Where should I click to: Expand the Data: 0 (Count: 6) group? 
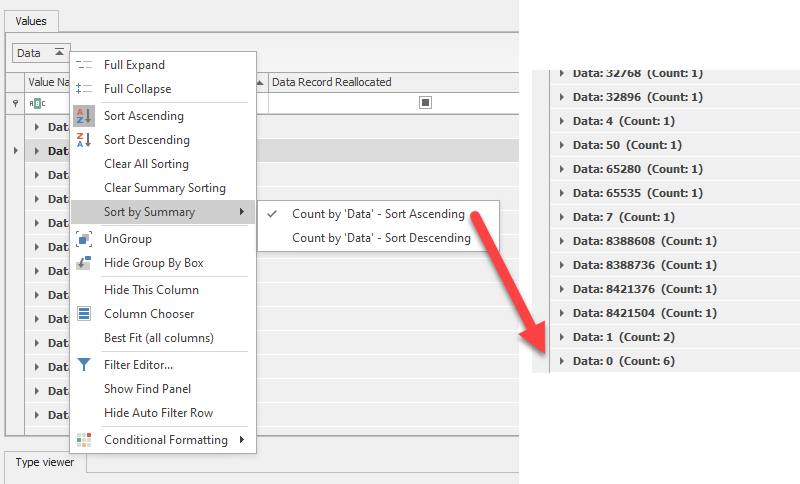[562, 361]
